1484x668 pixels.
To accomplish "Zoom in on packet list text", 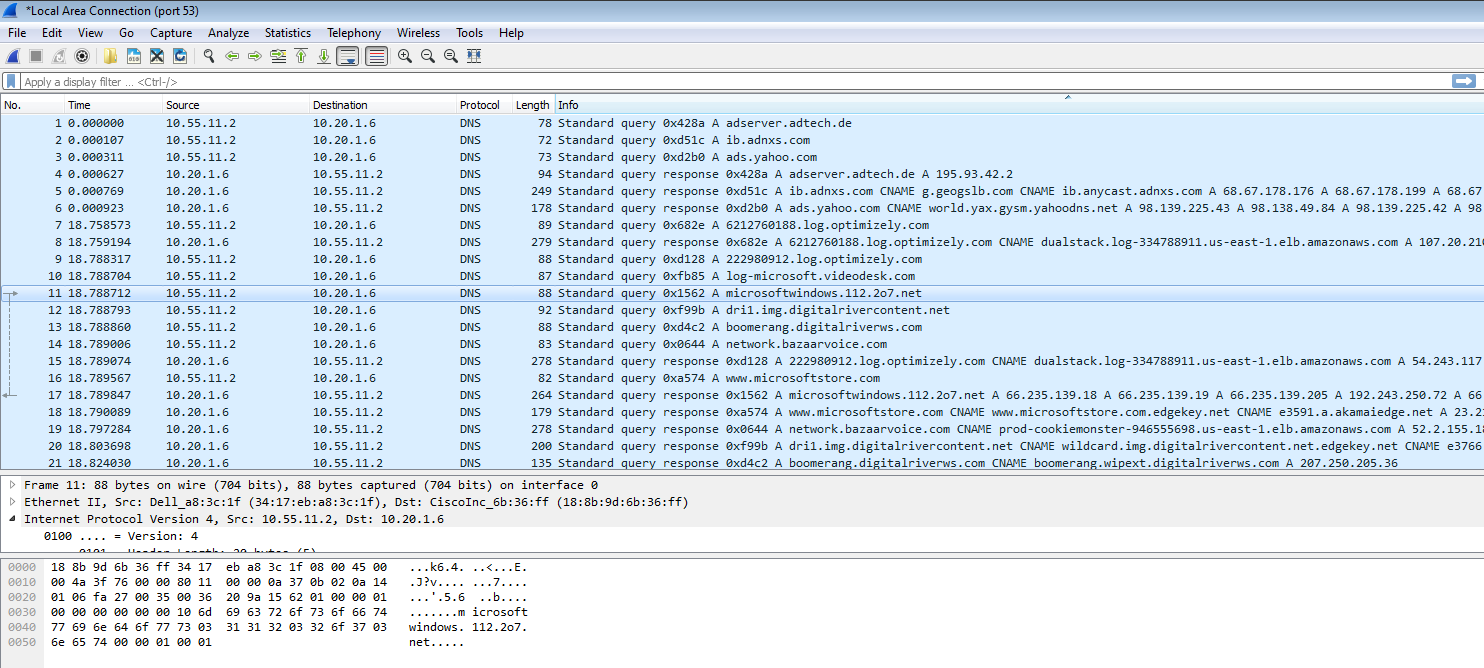I will click(406, 56).
